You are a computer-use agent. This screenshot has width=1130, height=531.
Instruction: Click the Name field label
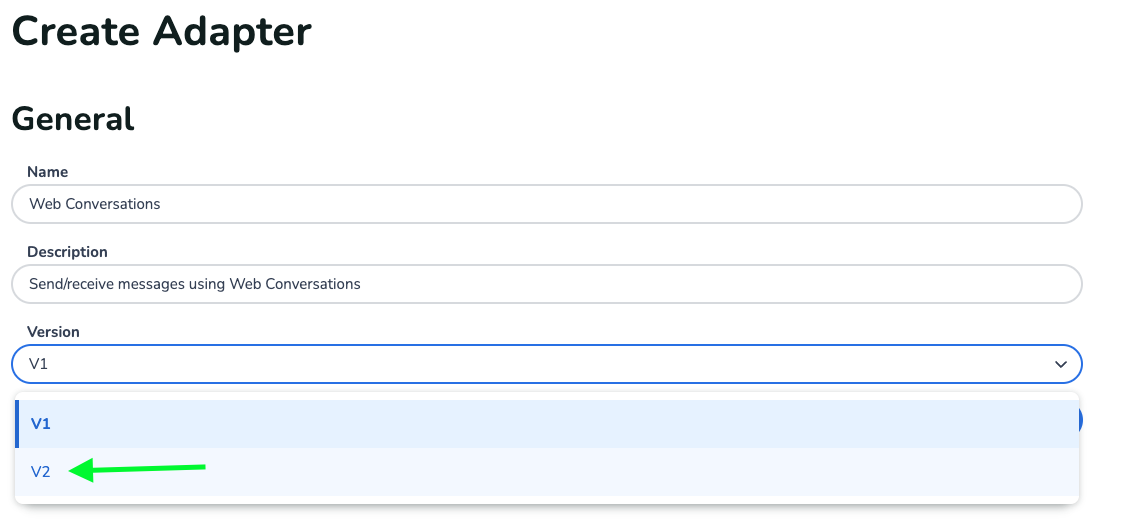click(47, 172)
